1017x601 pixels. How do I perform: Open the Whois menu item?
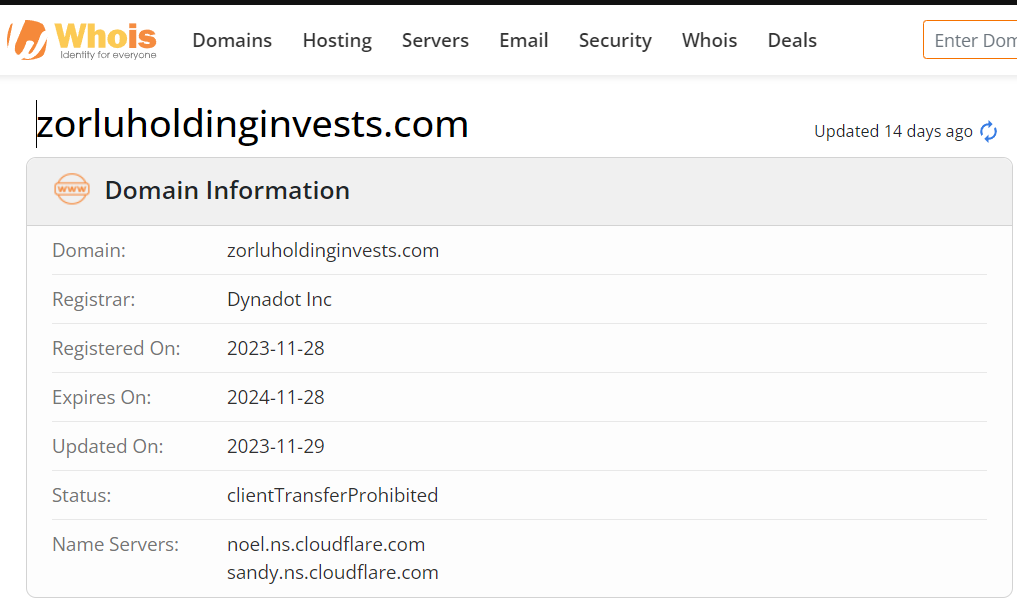710,40
